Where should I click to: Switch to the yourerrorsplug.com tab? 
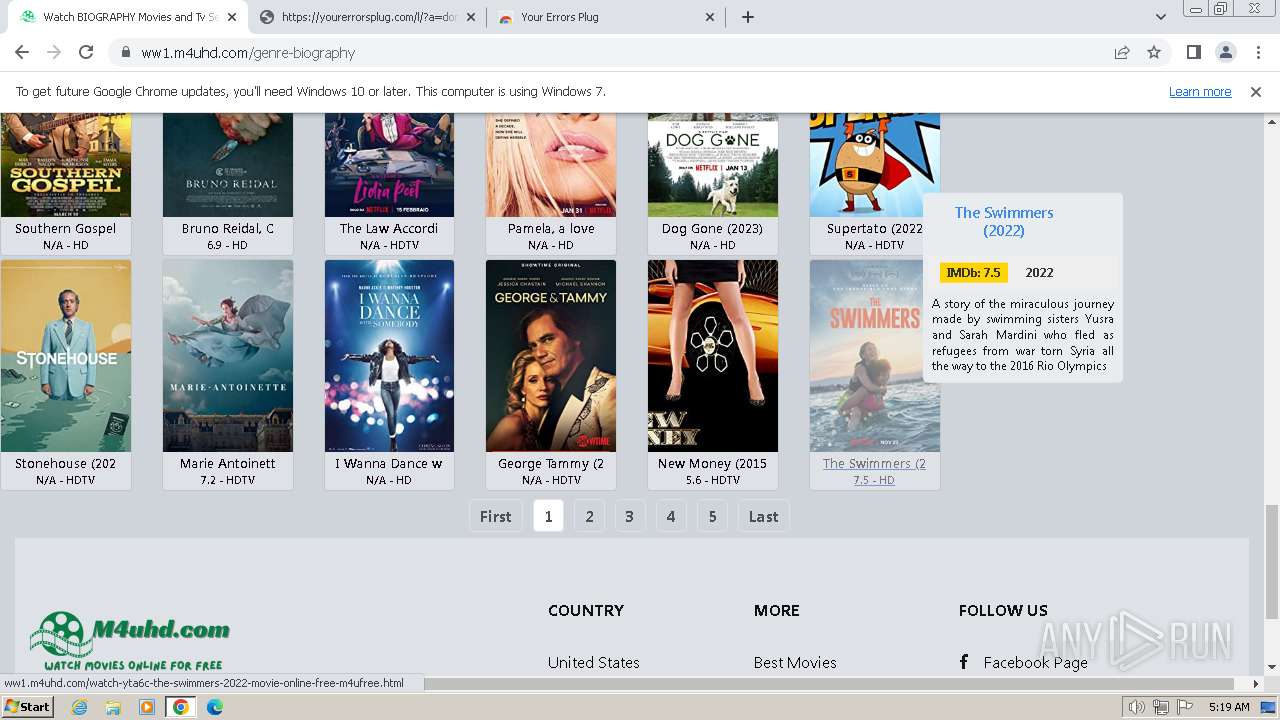[368, 17]
